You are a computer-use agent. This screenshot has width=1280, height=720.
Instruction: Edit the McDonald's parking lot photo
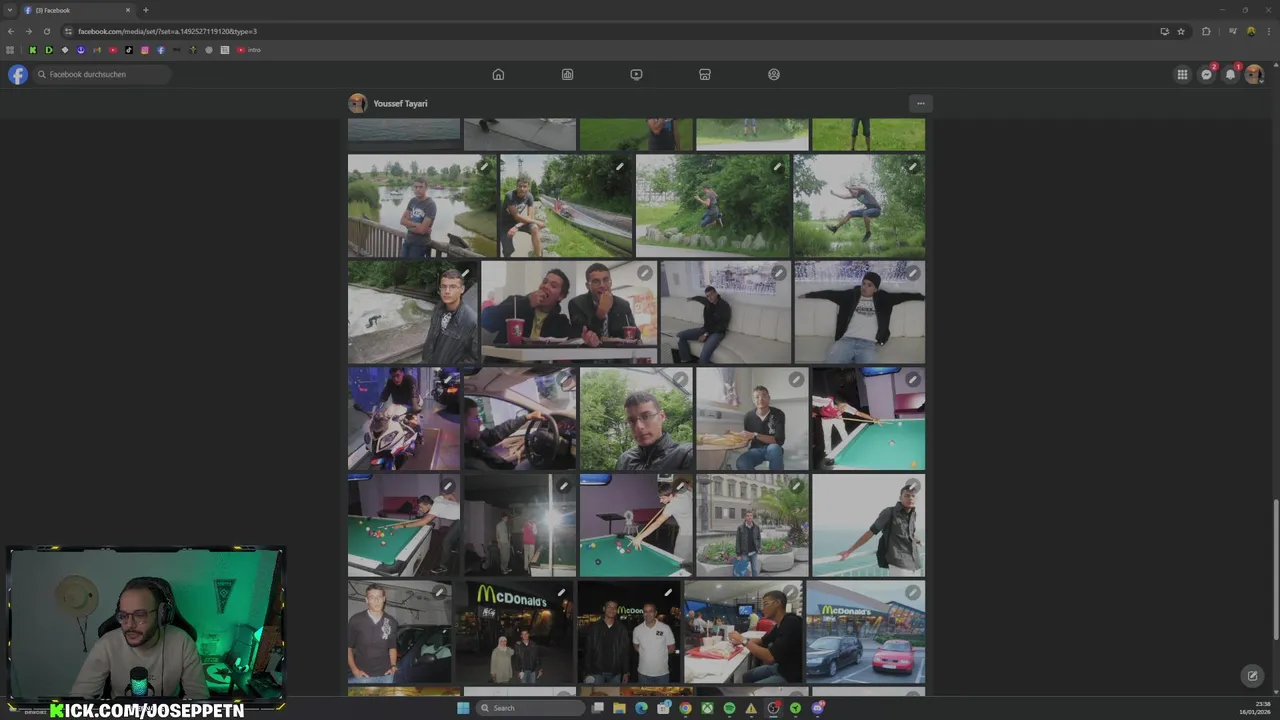tap(912, 593)
